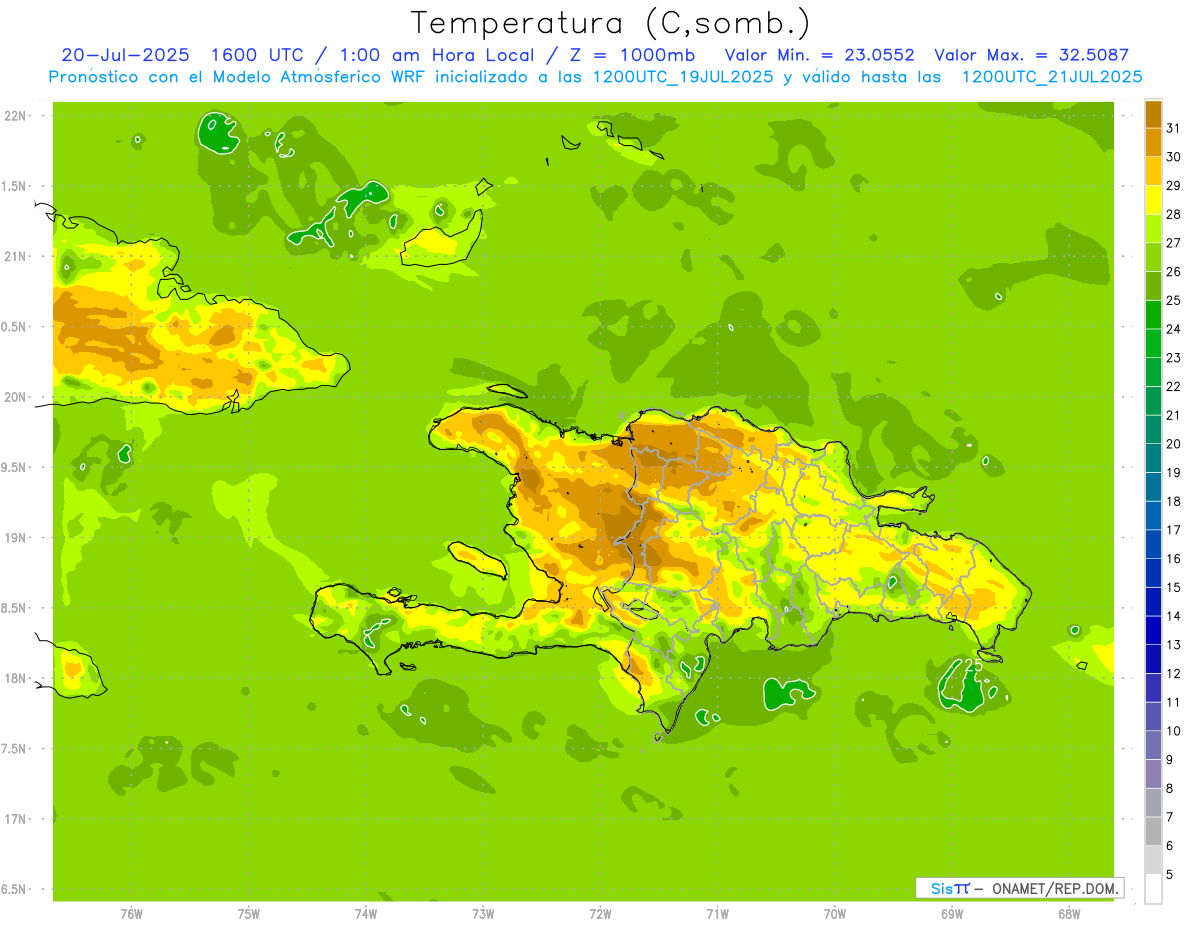Click the '68W' longitude axis label
Viewport: 1200px width, 927px height.
pos(1068,915)
